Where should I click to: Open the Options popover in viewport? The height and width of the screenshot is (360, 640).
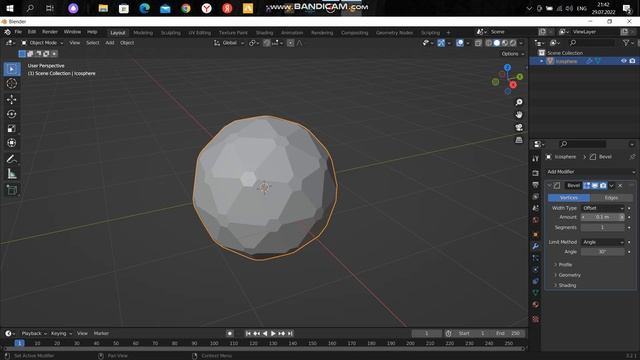(x=513, y=54)
